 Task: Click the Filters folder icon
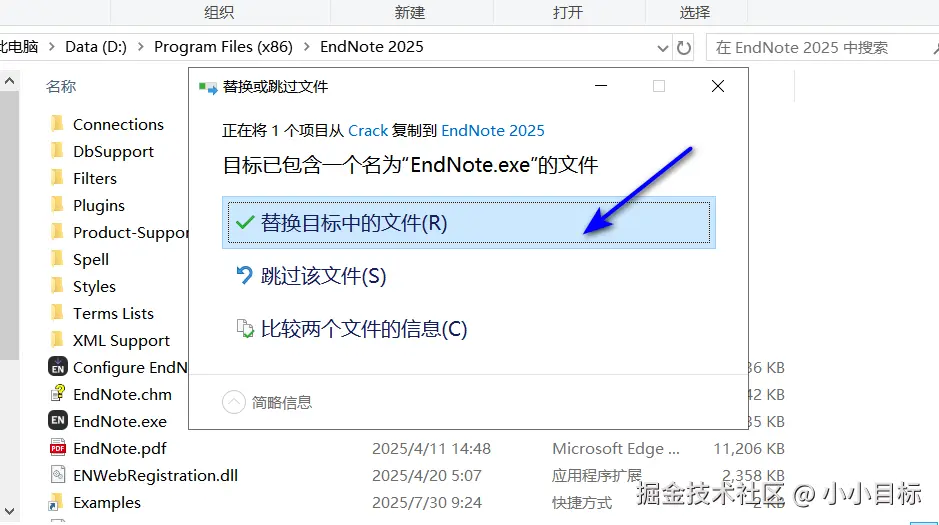(x=57, y=177)
